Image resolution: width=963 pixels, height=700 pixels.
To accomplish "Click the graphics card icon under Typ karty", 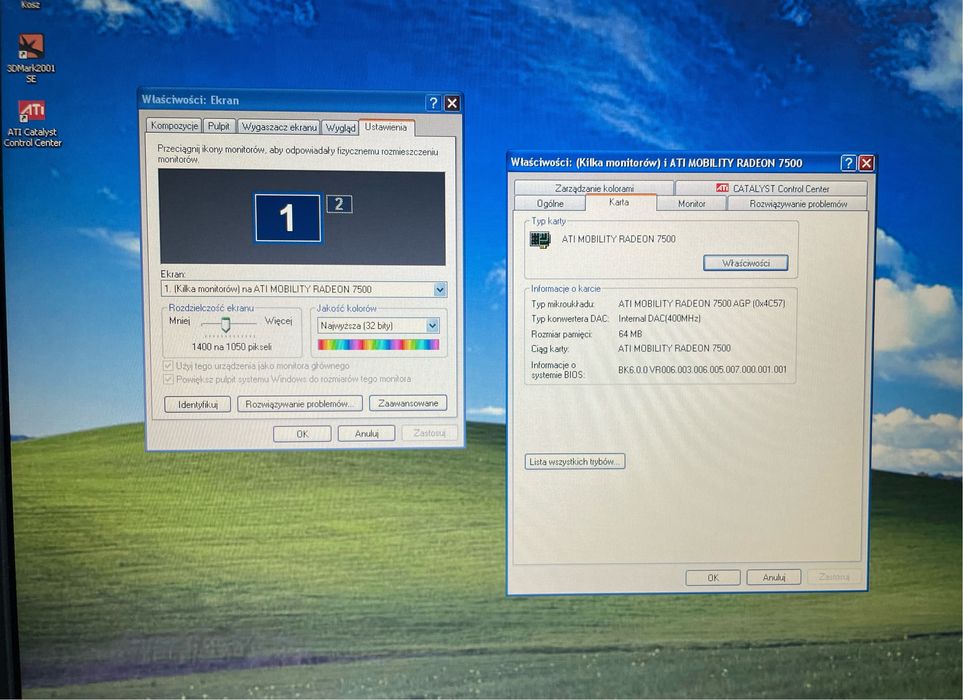I will tap(540, 239).
